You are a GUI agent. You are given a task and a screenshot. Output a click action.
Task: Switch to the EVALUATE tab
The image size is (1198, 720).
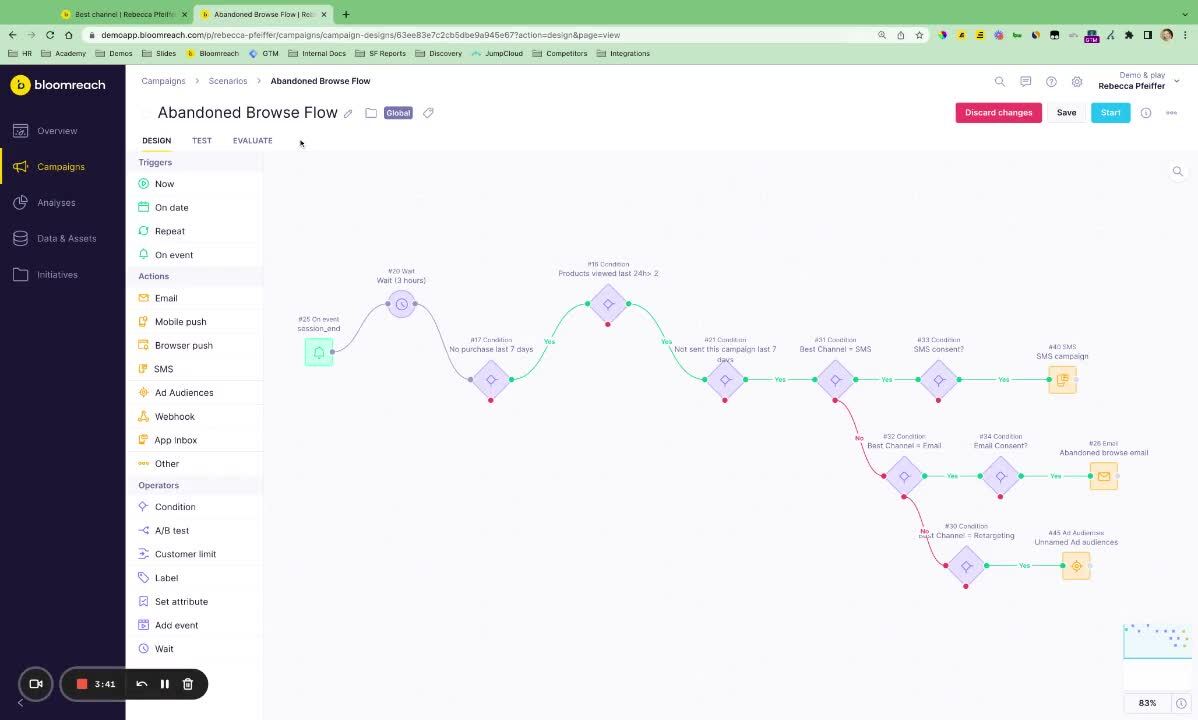[x=252, y=141]
